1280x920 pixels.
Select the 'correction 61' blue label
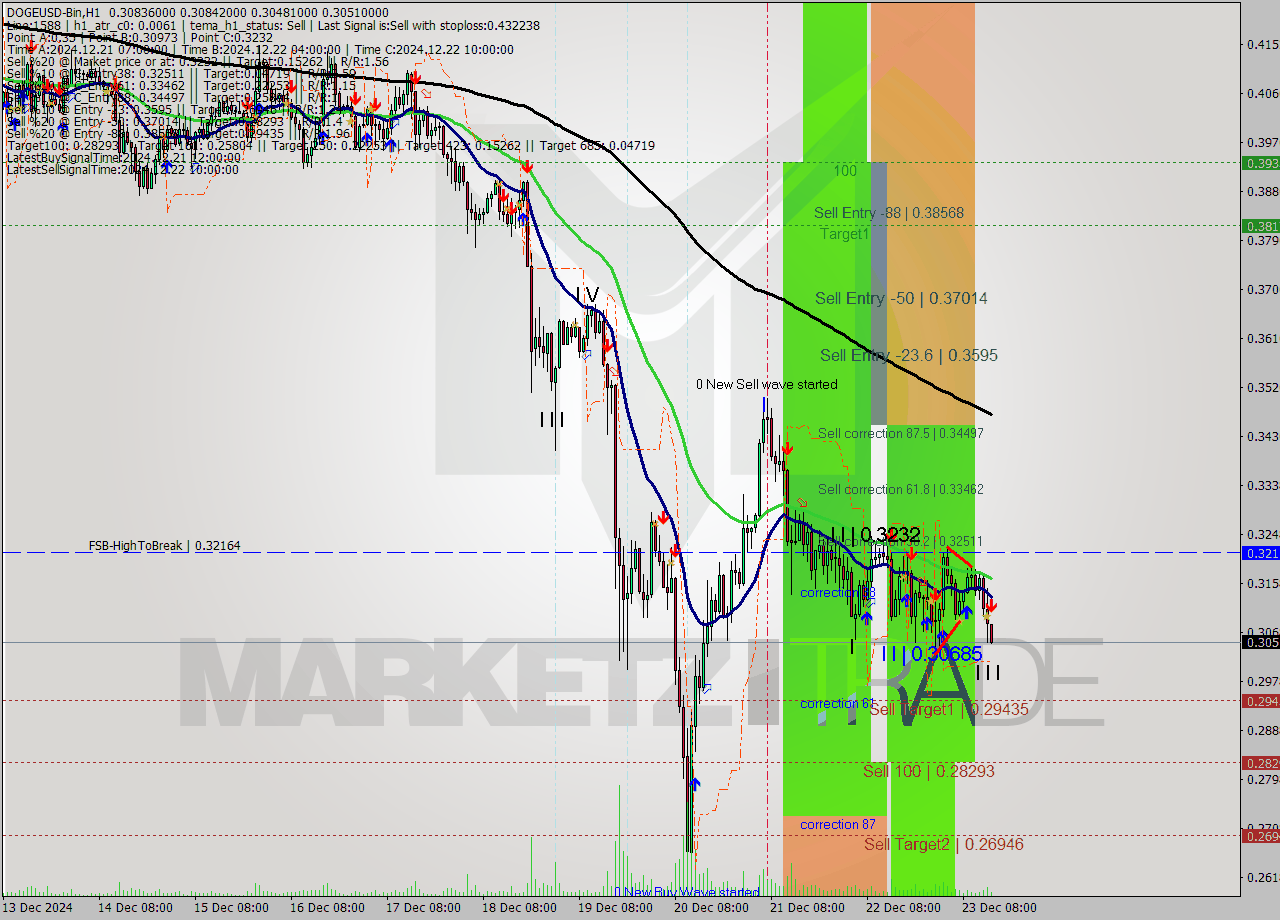[x=838, y=703]
